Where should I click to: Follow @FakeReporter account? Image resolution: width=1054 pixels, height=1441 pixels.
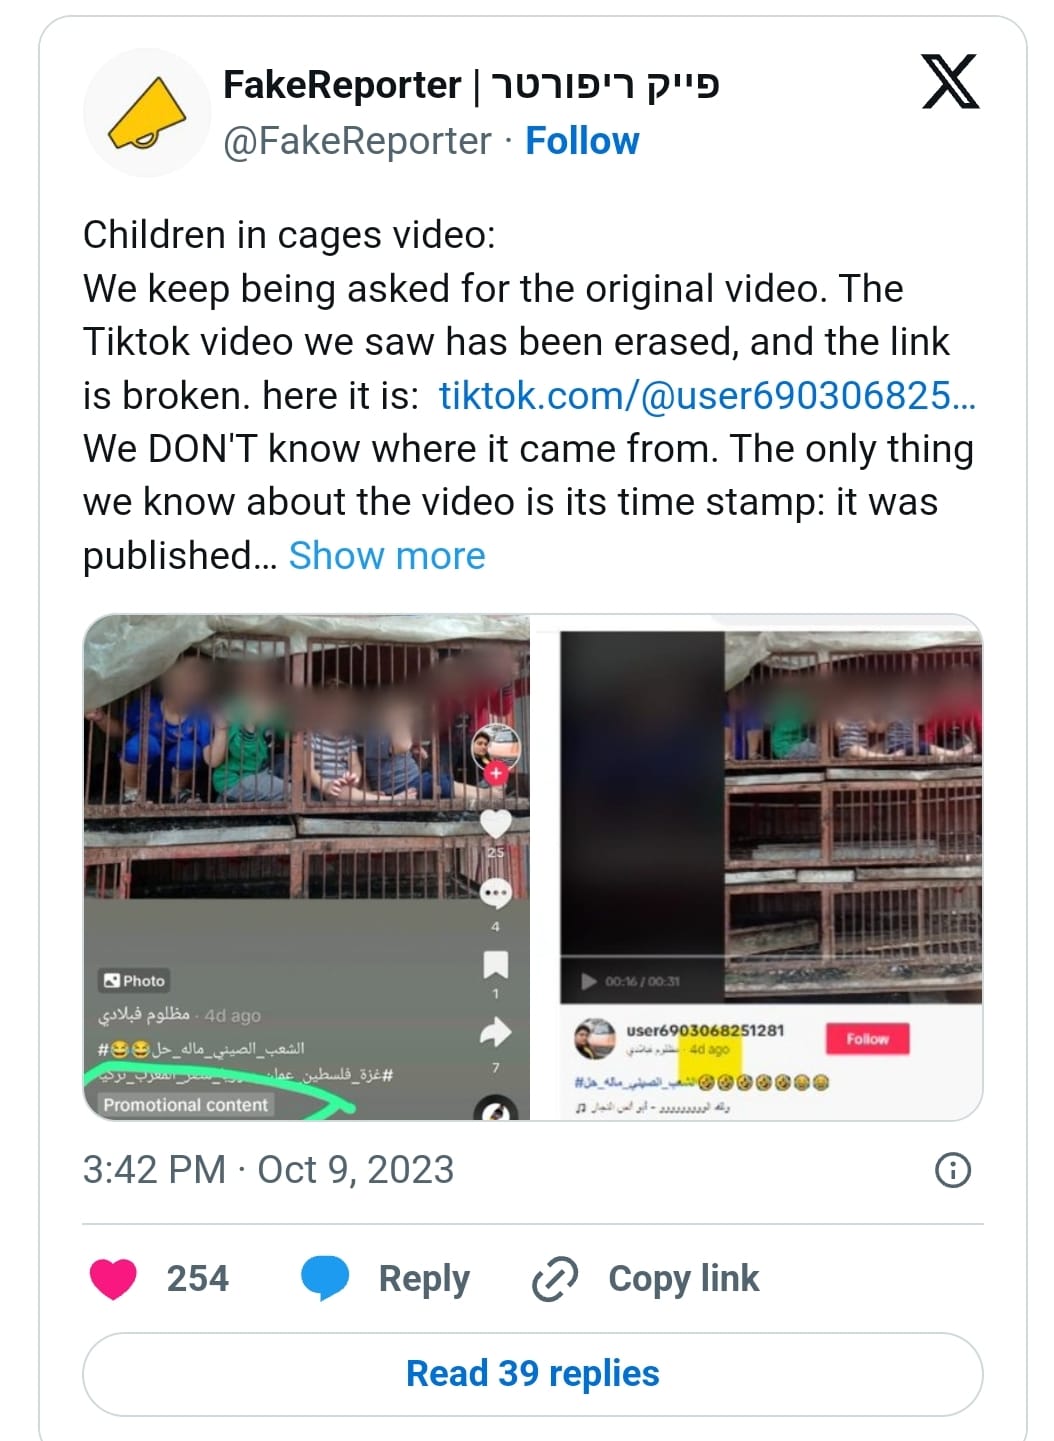click(x=582, y=141)
